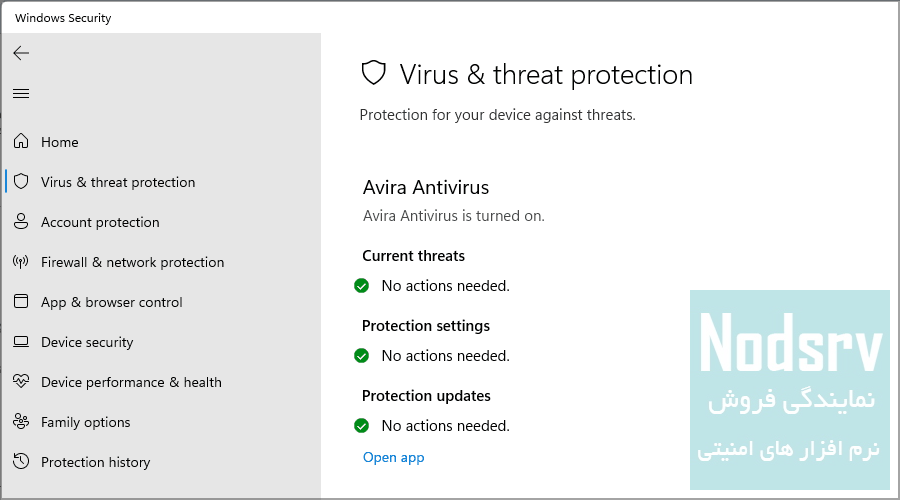Click the back arrow icon
900x500 pixels.
coord(21,53)
